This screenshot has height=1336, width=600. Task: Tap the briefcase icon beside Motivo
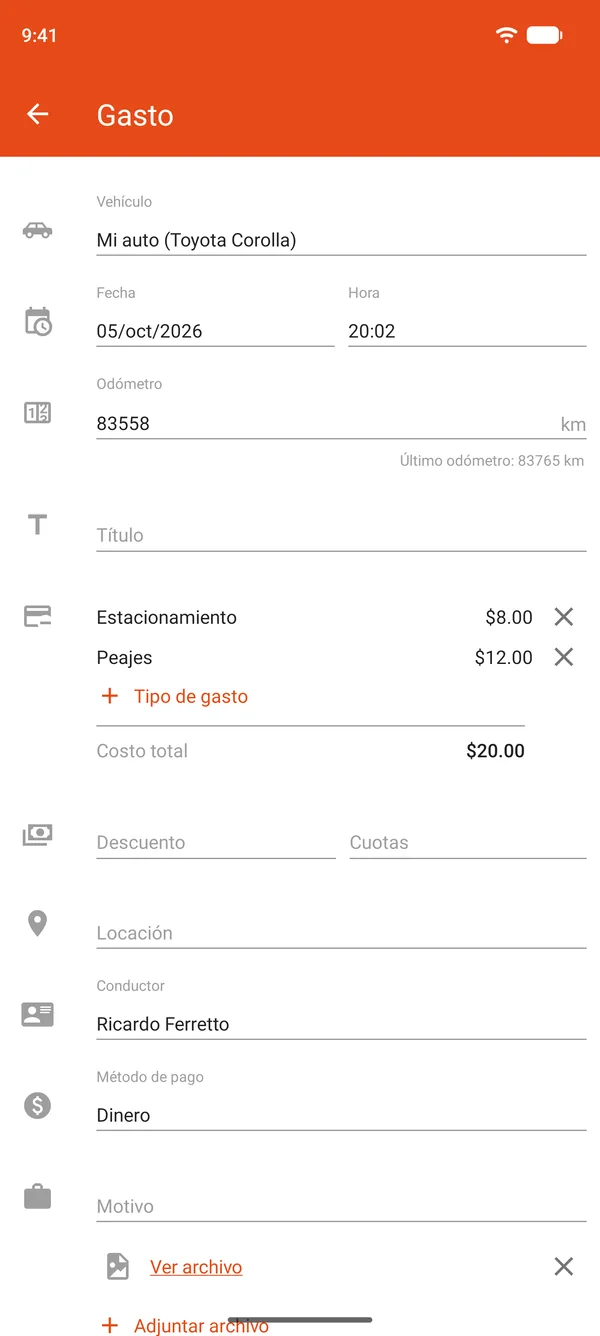tap(37, 1196)
